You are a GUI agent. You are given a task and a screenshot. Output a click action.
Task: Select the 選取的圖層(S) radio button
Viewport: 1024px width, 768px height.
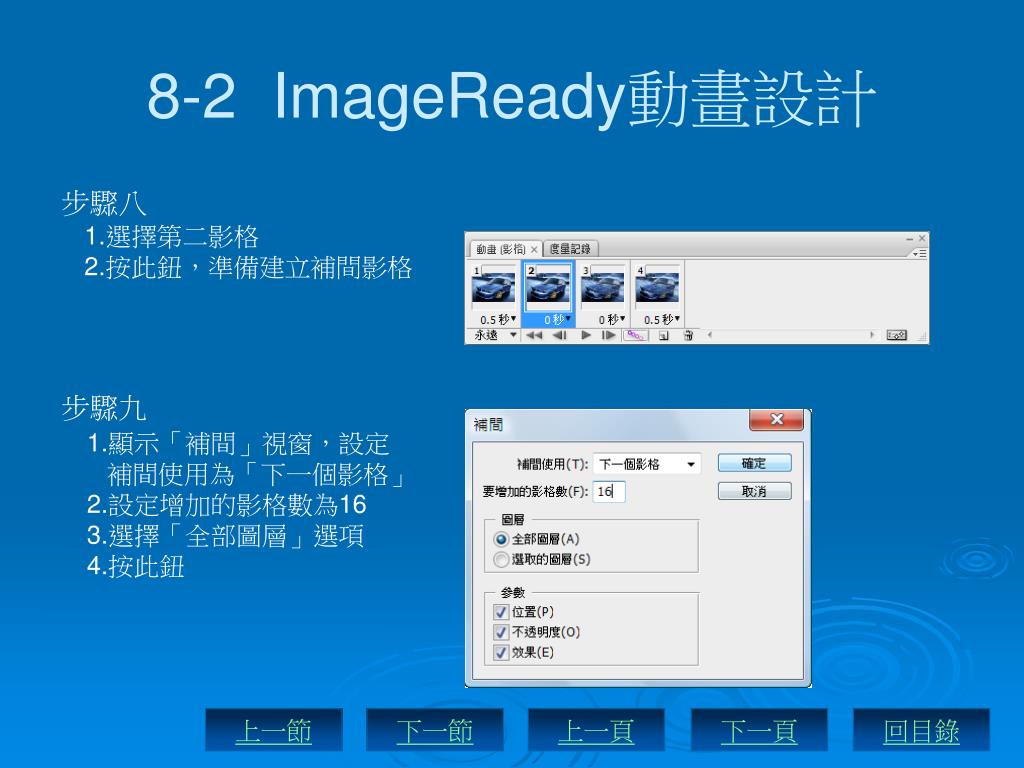pyautogui.click(x=502, y=560)
